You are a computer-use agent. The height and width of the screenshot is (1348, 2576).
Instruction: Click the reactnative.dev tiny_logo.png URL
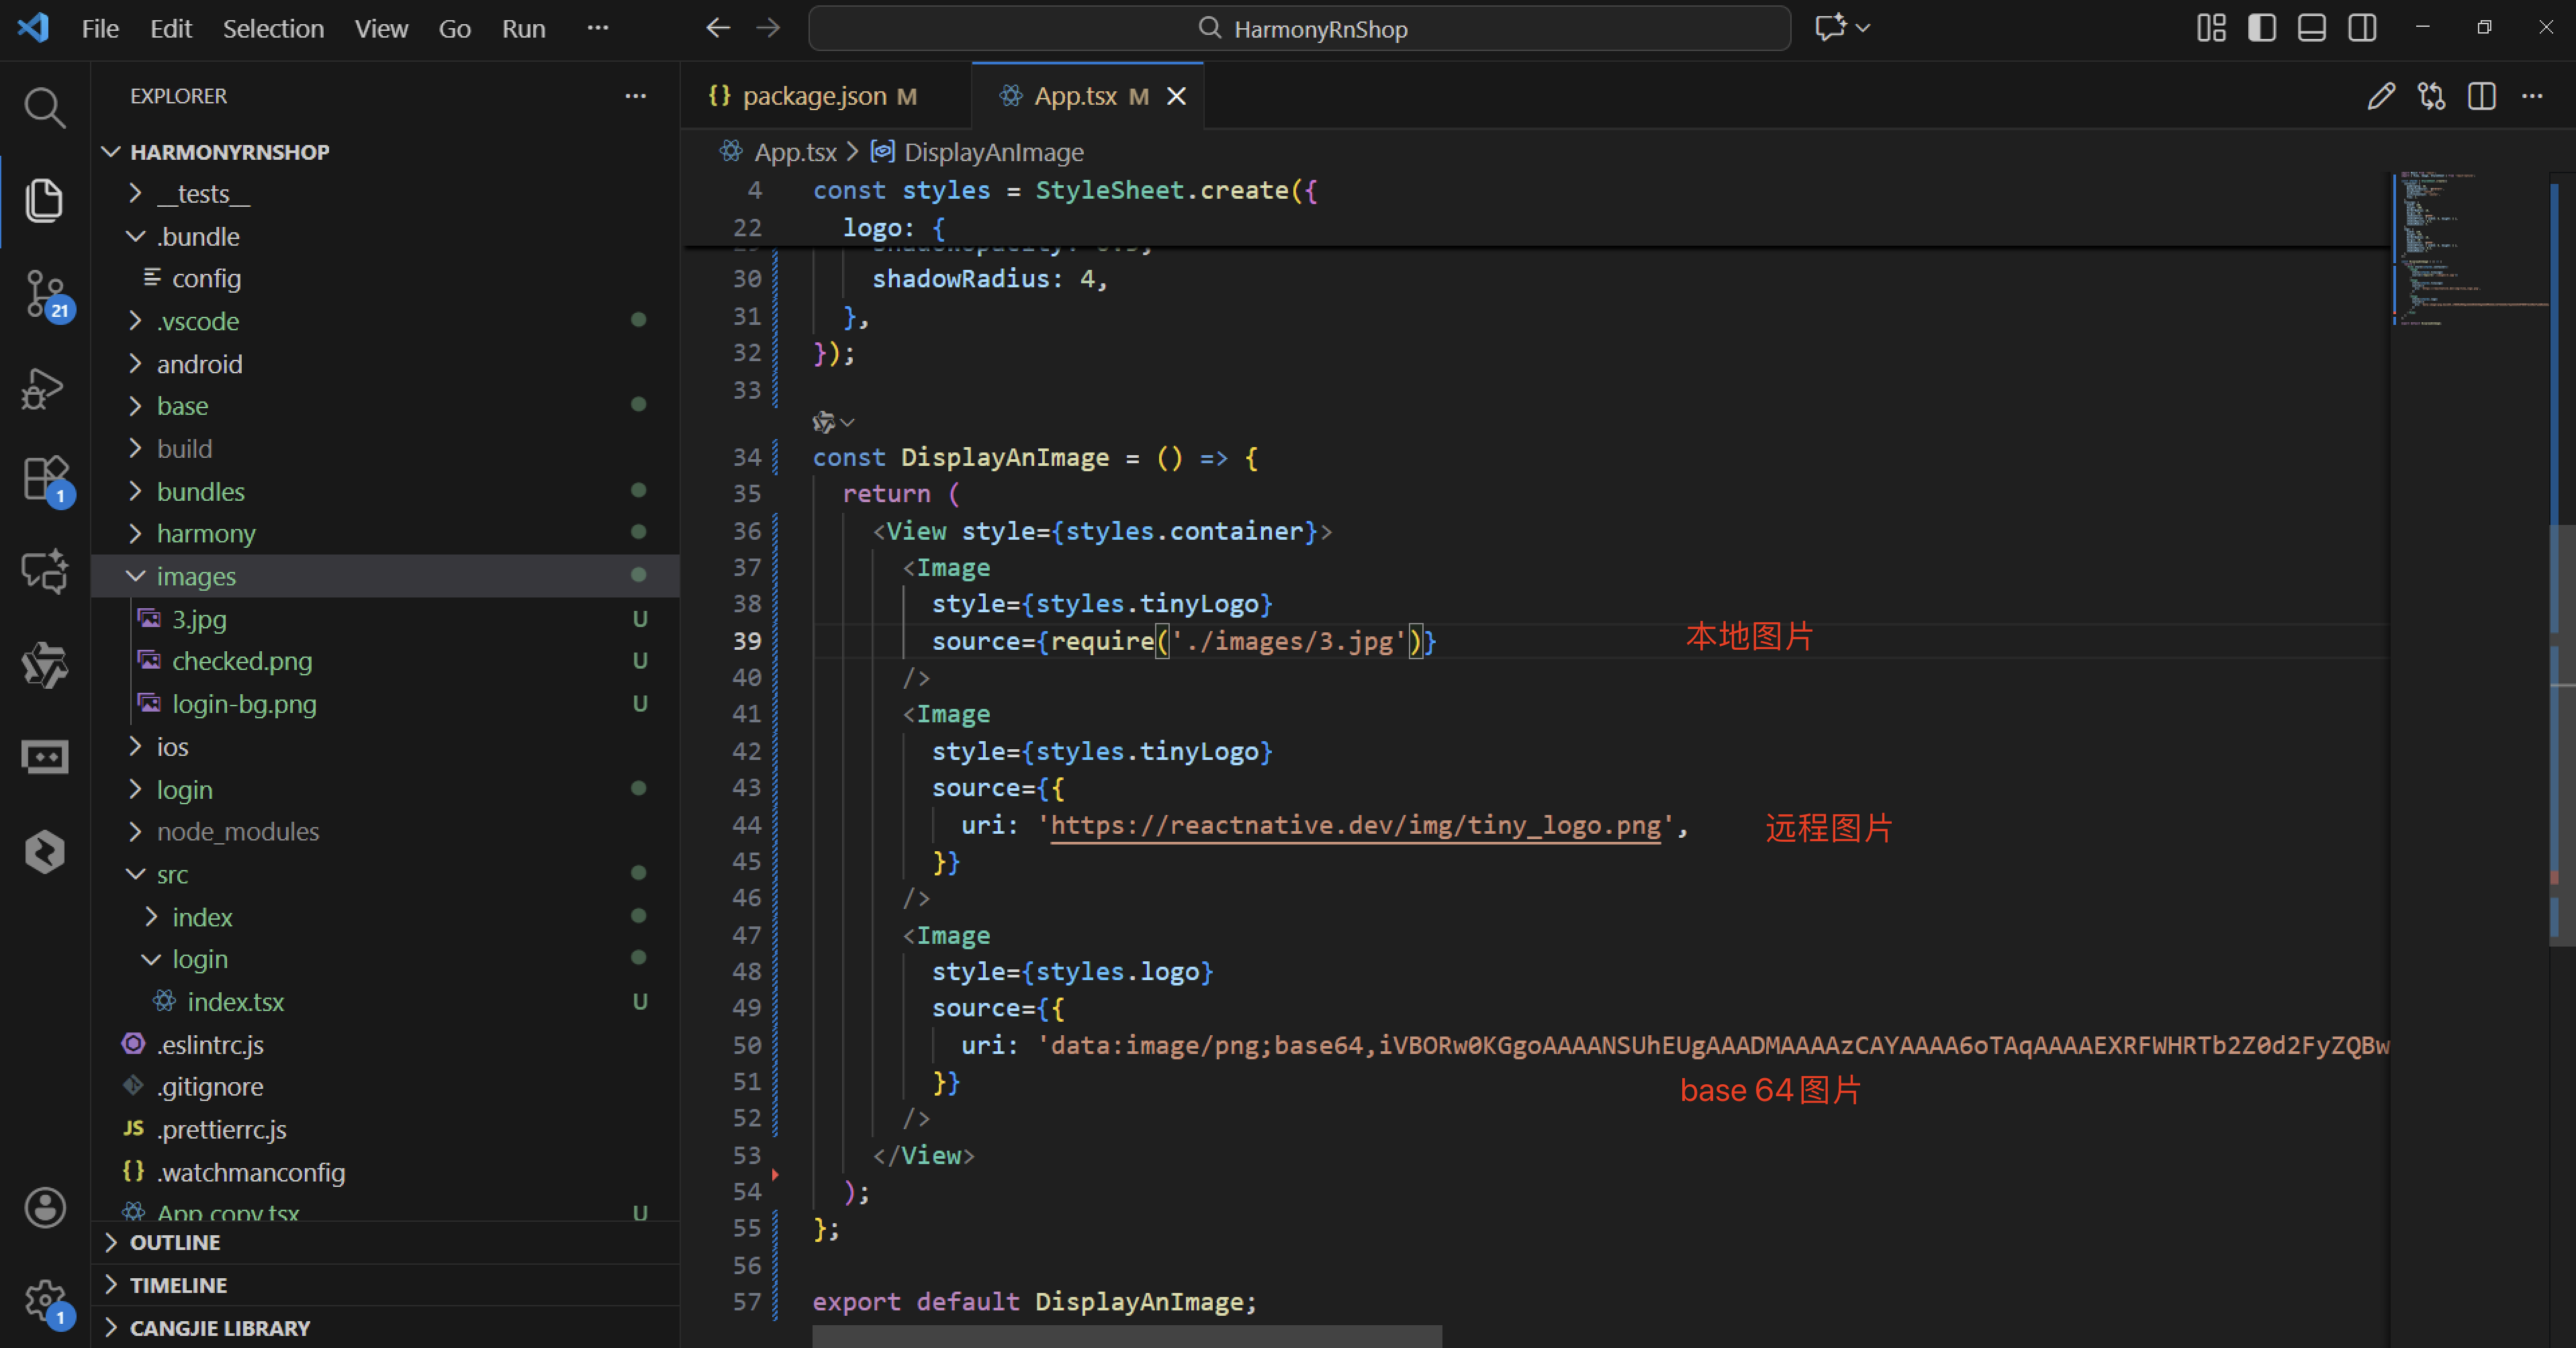[1355, 825]
